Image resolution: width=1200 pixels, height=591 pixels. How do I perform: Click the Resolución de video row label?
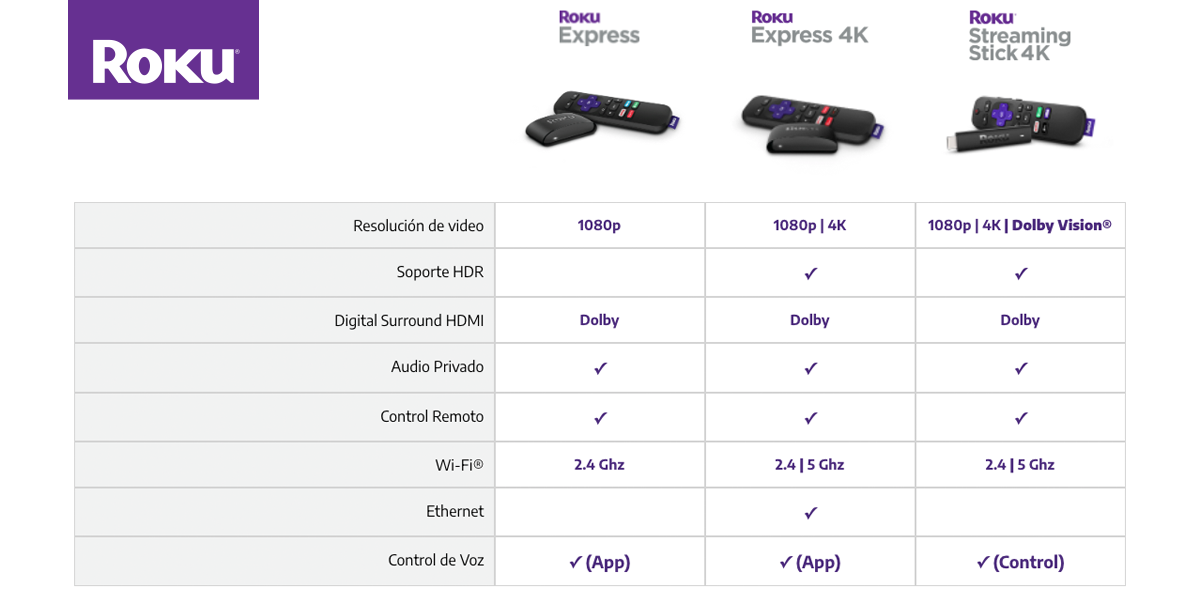click(x=418, y=226)
